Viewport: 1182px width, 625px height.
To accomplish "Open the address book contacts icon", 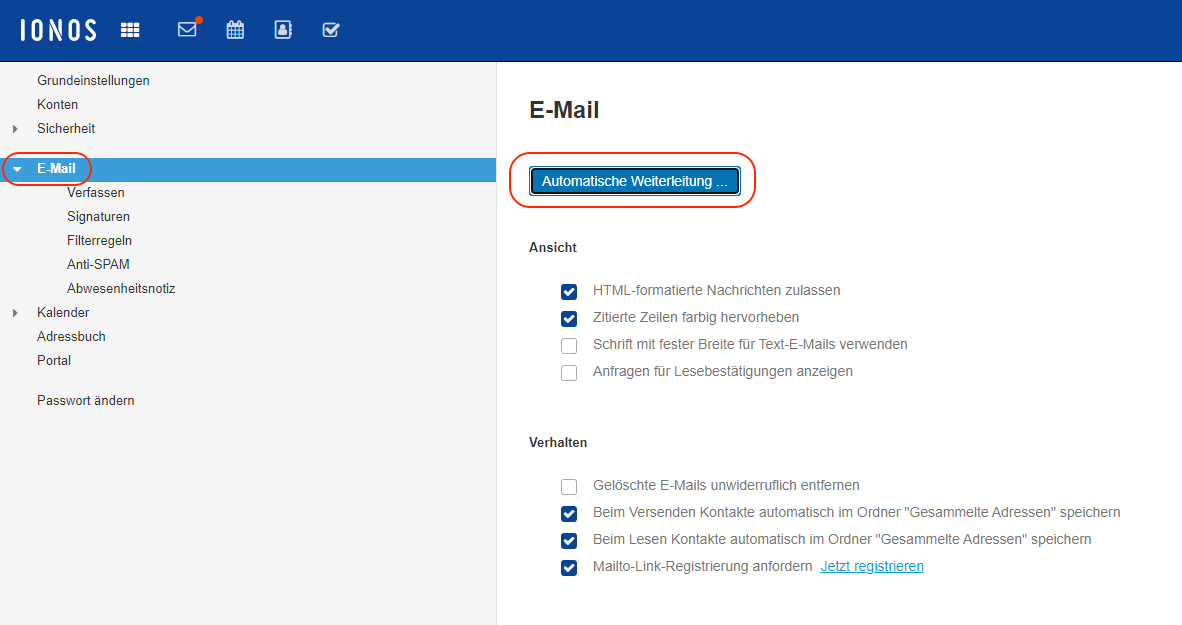I will tap(283, 30).
